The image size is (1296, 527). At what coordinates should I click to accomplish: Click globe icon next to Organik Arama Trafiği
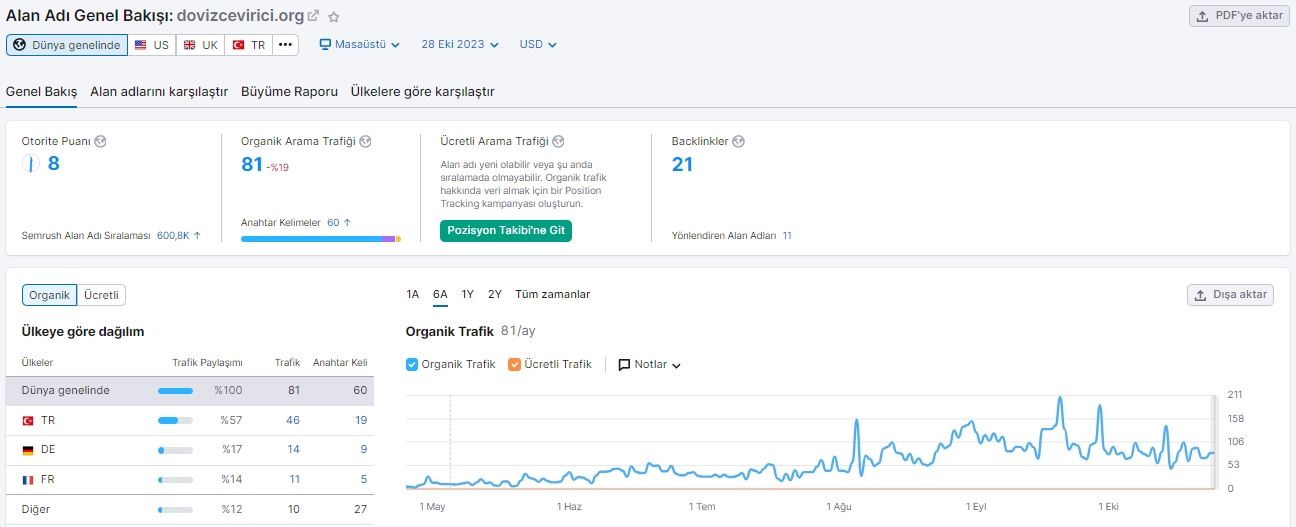365,142
